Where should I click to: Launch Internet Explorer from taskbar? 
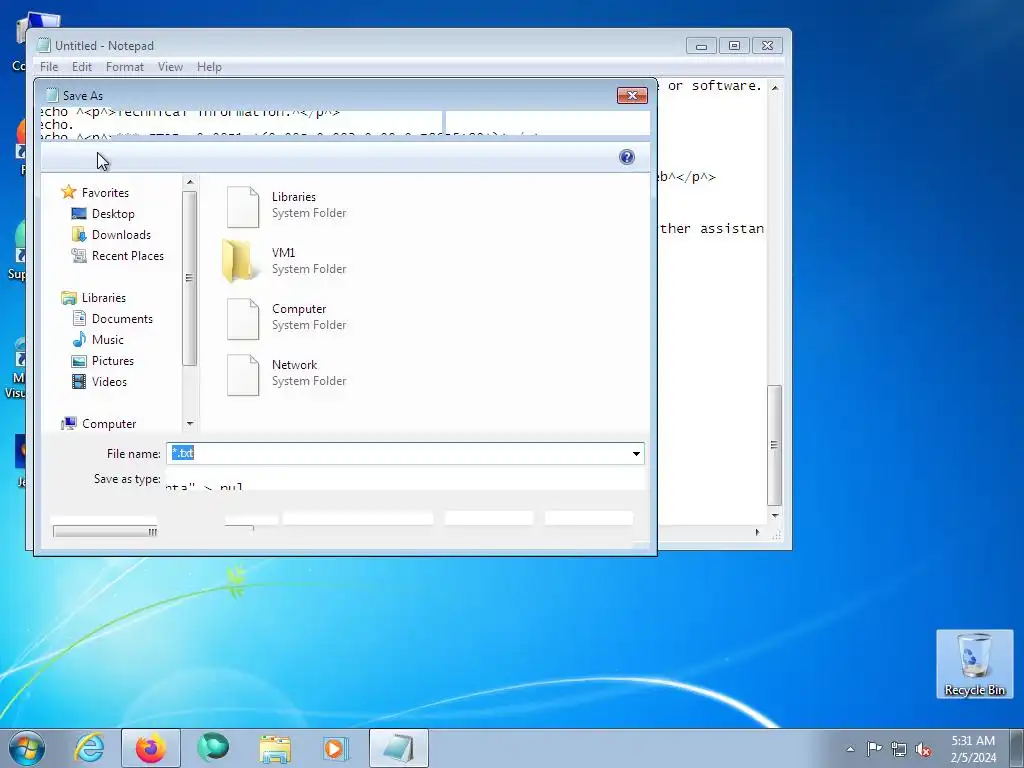89,748
